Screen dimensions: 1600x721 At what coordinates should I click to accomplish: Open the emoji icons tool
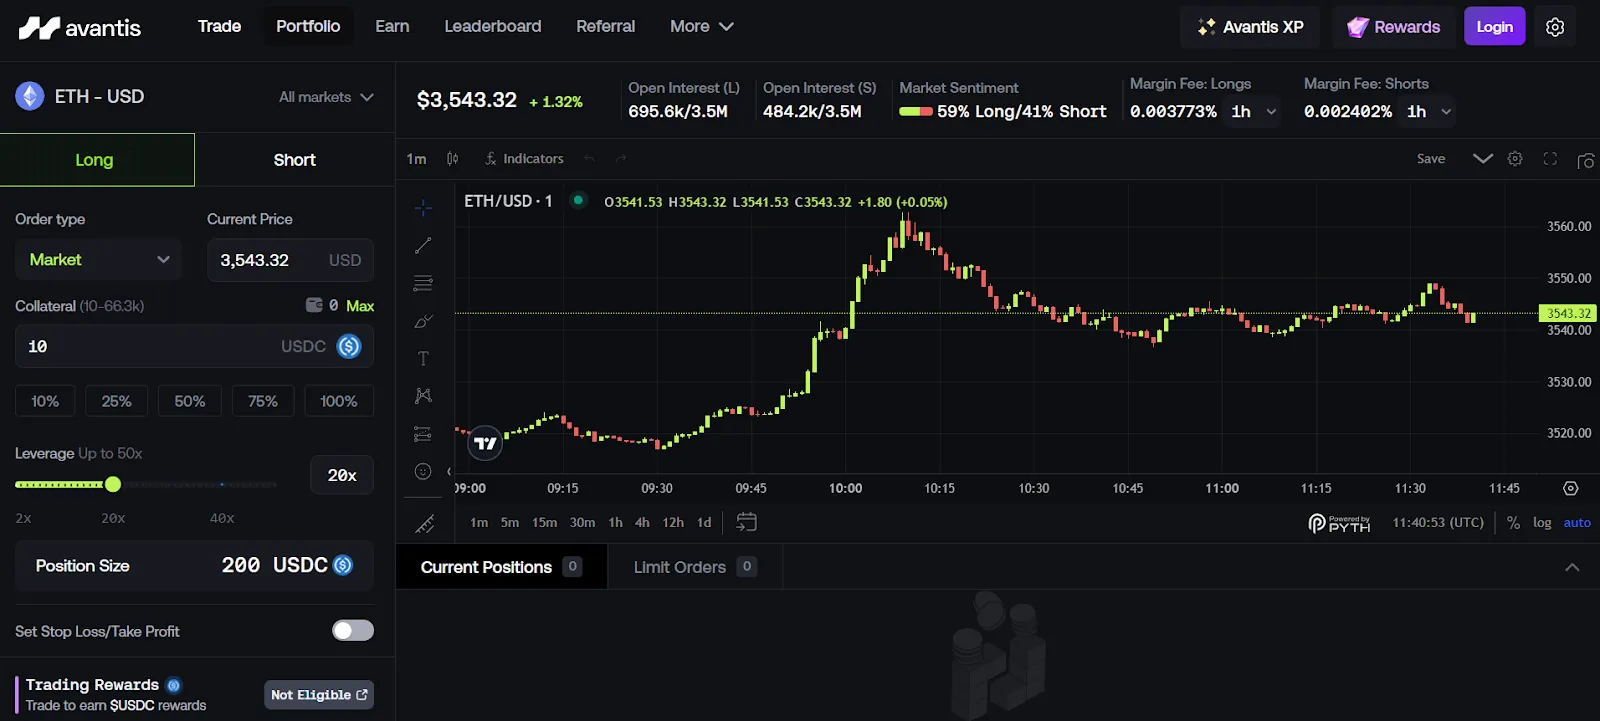(x=423, y=471)
